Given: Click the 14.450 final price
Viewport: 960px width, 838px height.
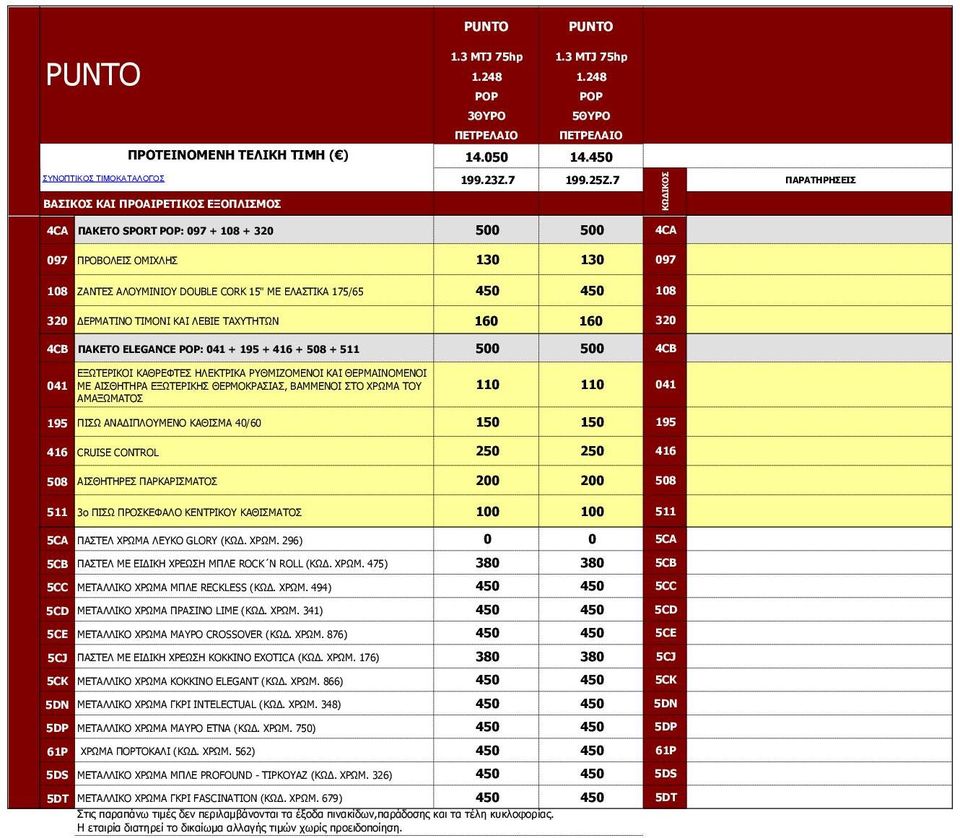Looking at the screenshot, I should coord(591,157).
